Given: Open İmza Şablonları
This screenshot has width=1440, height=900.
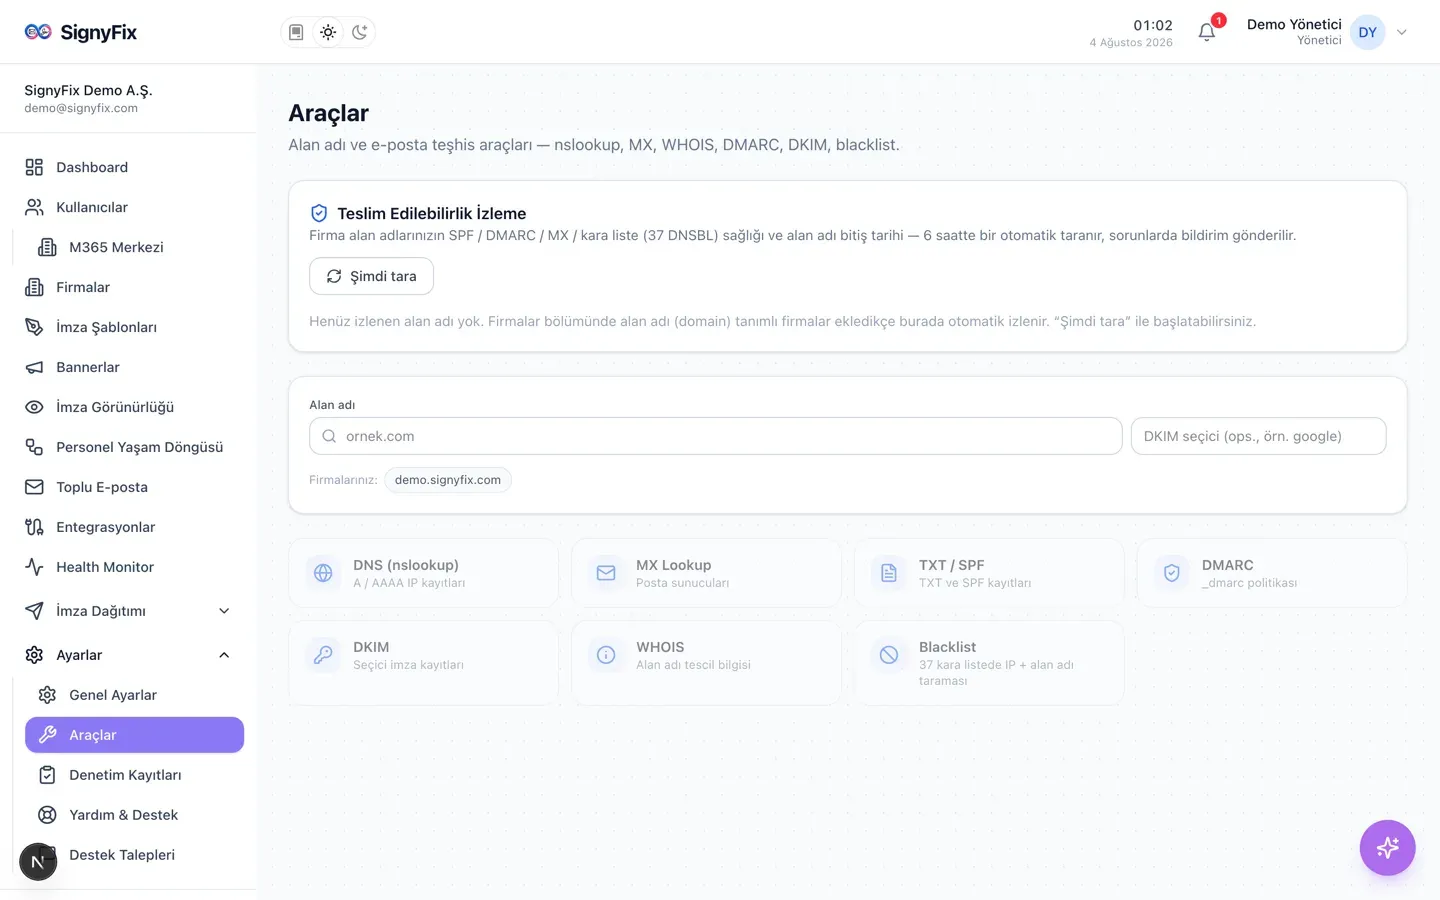Looking at the screenshot, I should point(134,327).
